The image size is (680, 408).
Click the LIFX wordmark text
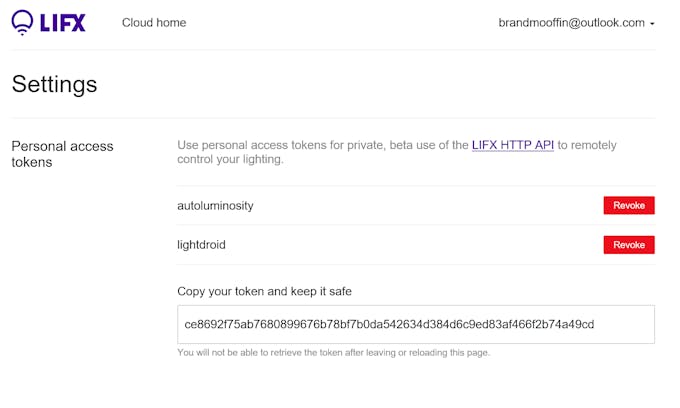[x=63, y=22]
